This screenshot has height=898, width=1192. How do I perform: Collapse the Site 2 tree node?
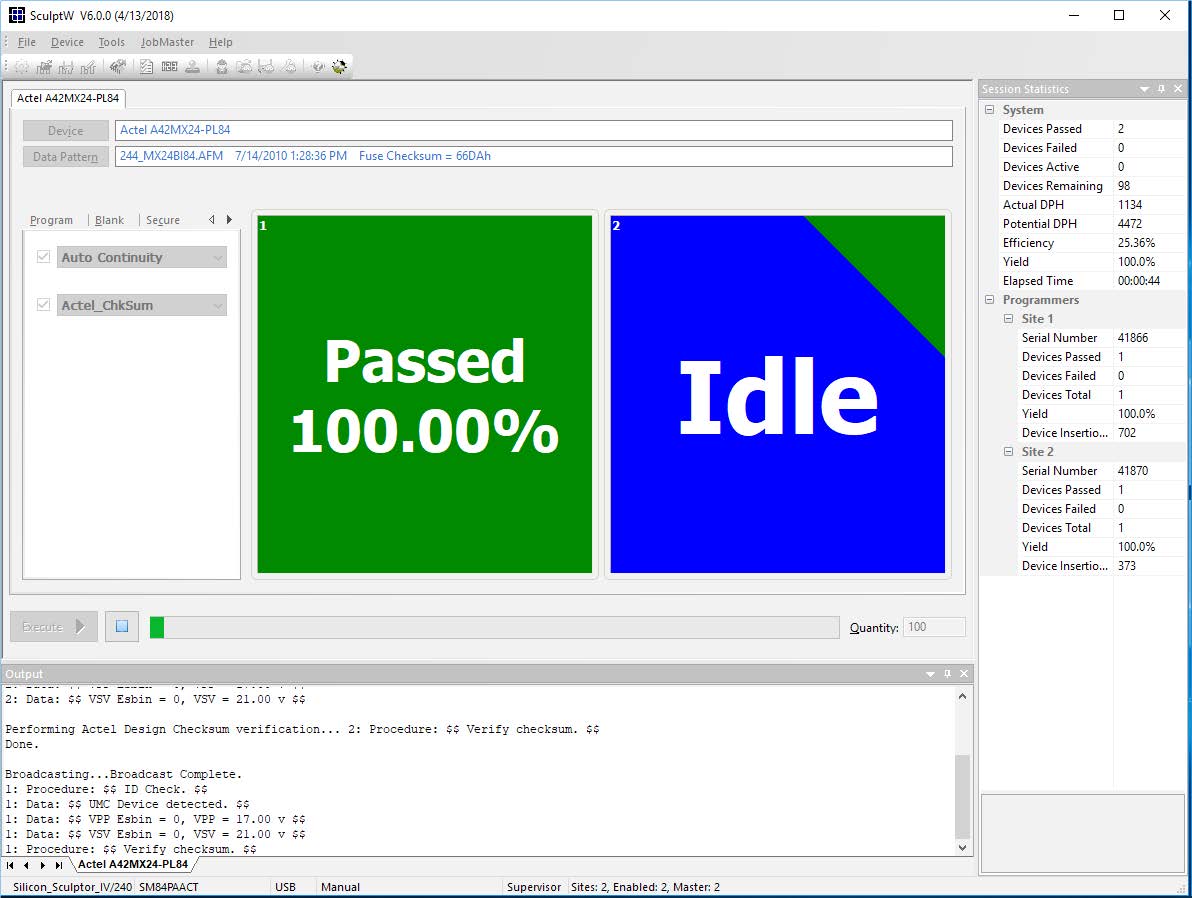click(1009, 452)
